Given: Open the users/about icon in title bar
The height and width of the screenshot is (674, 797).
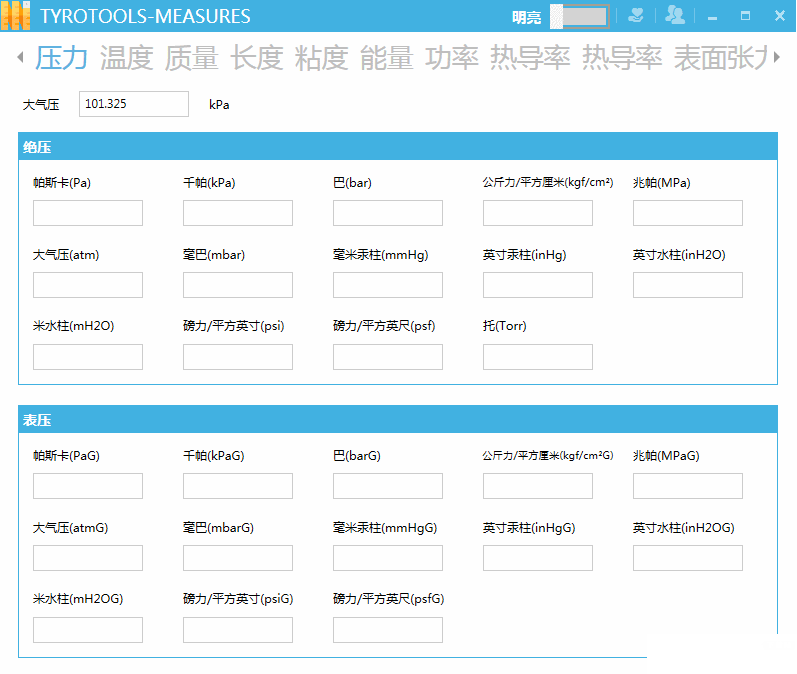Looking at the screenshot, I should point(675,16).
